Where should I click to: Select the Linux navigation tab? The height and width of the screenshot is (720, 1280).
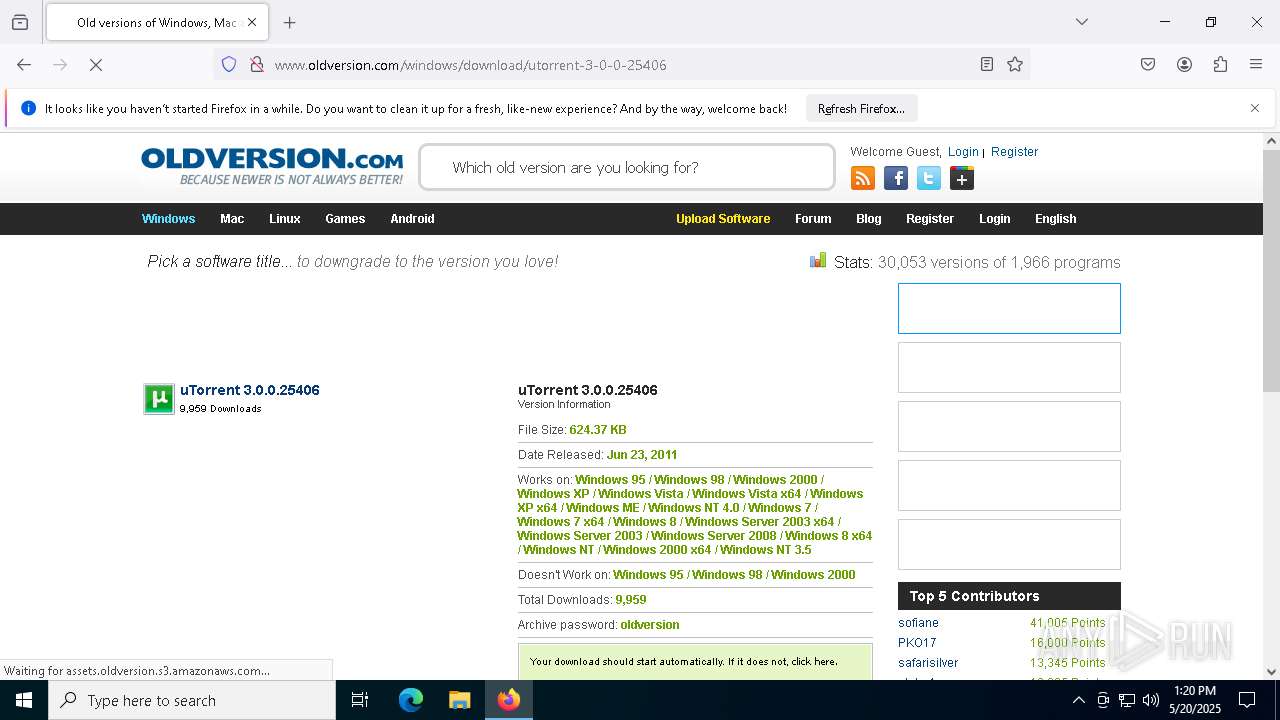[x=284, y=219]
